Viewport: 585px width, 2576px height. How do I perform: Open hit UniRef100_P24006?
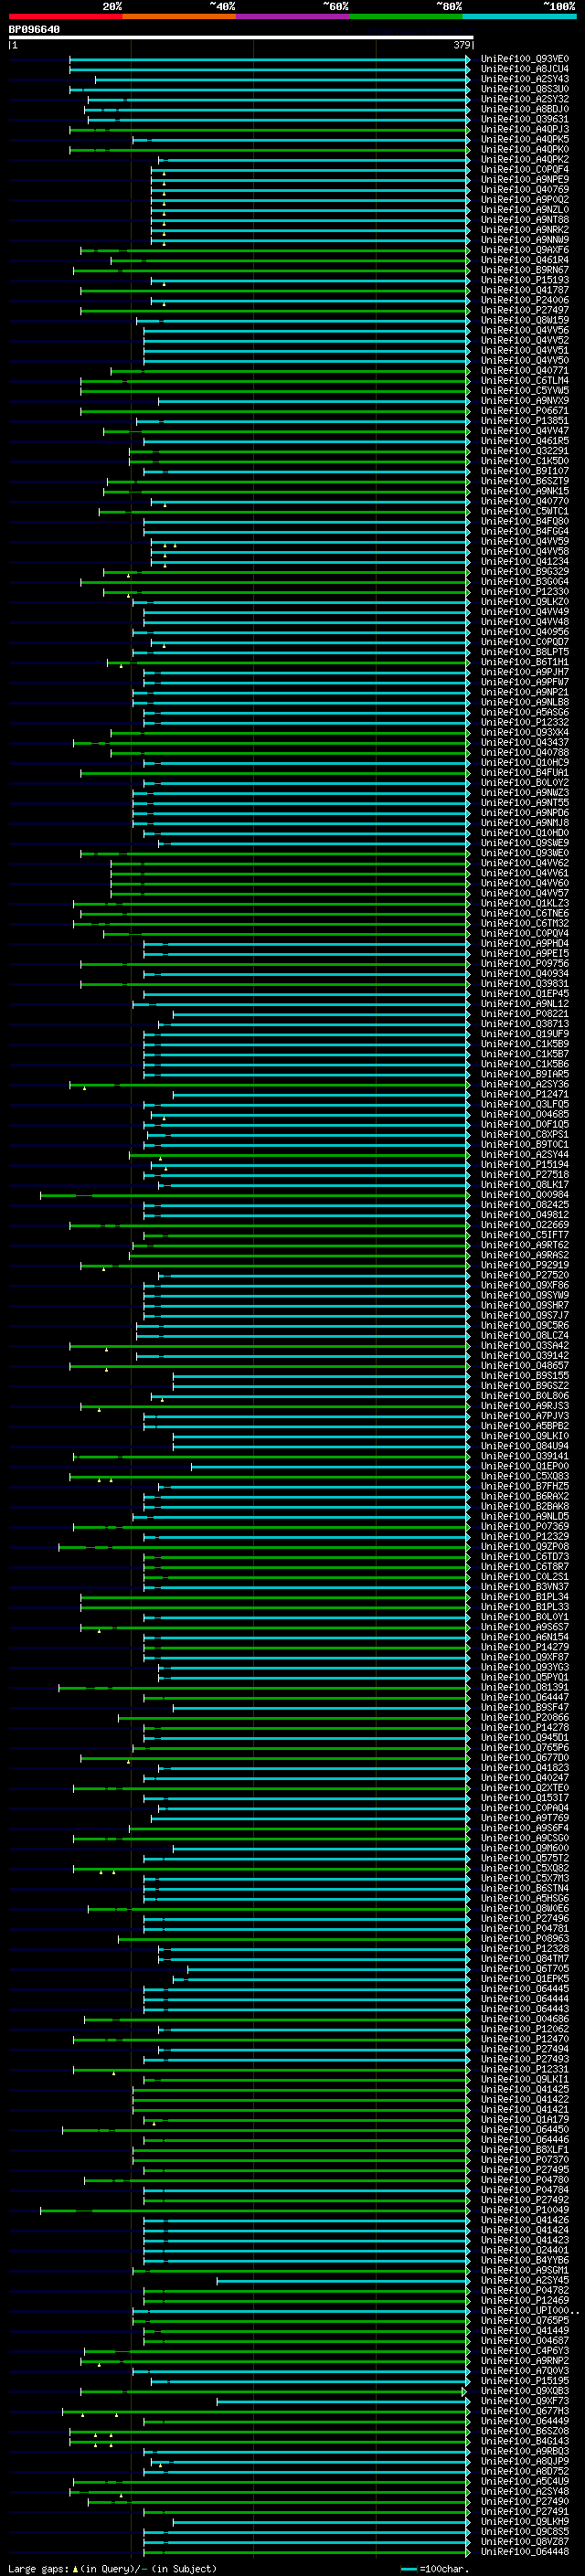coord(524,300)
